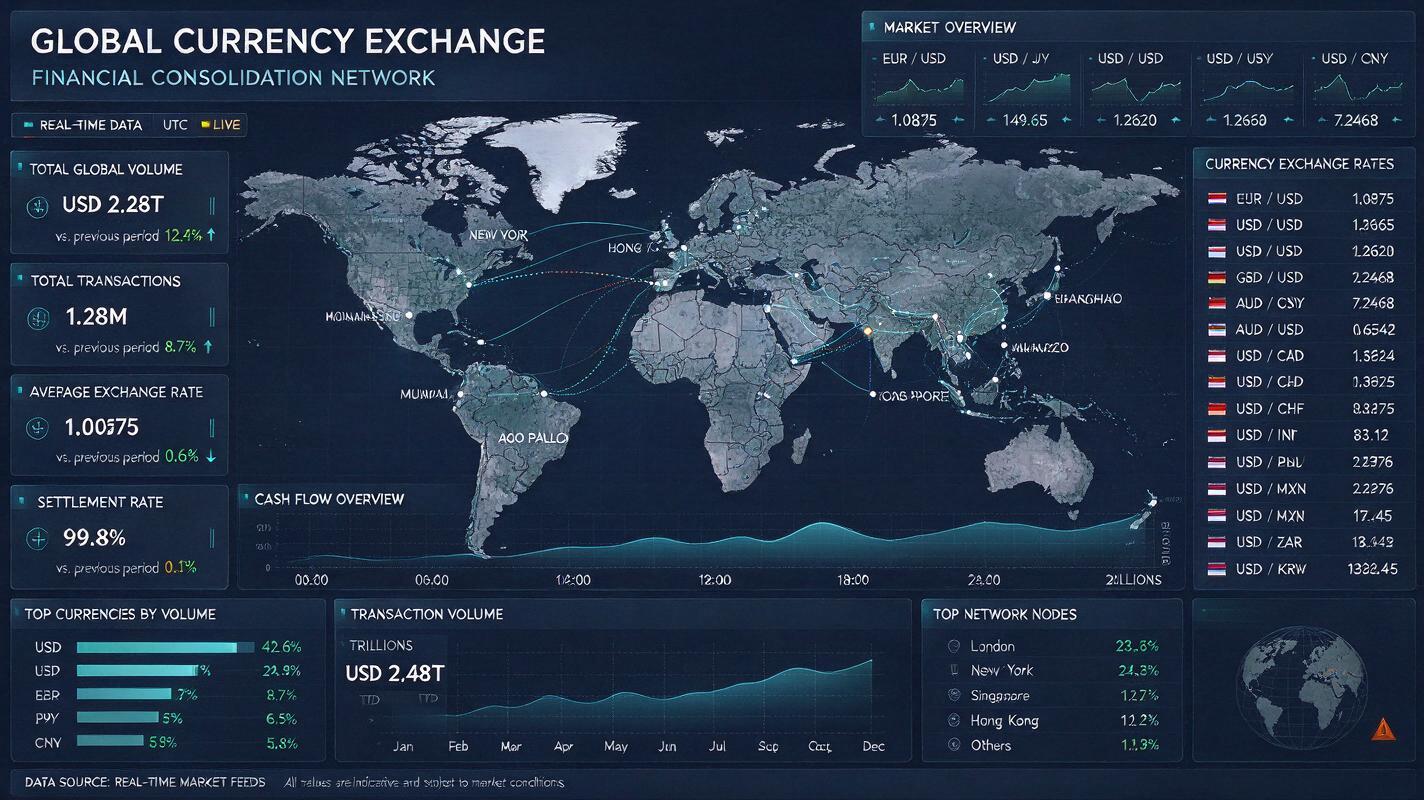Click the flag in the USD / CHF row

click(1217, 409)
